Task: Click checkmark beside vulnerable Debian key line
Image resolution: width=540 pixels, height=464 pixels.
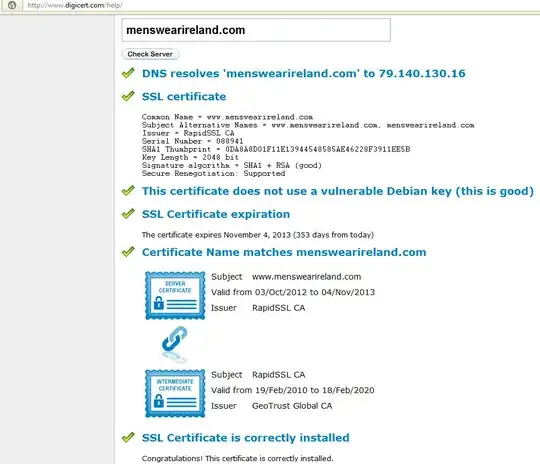Action: [x=128, y=190]
